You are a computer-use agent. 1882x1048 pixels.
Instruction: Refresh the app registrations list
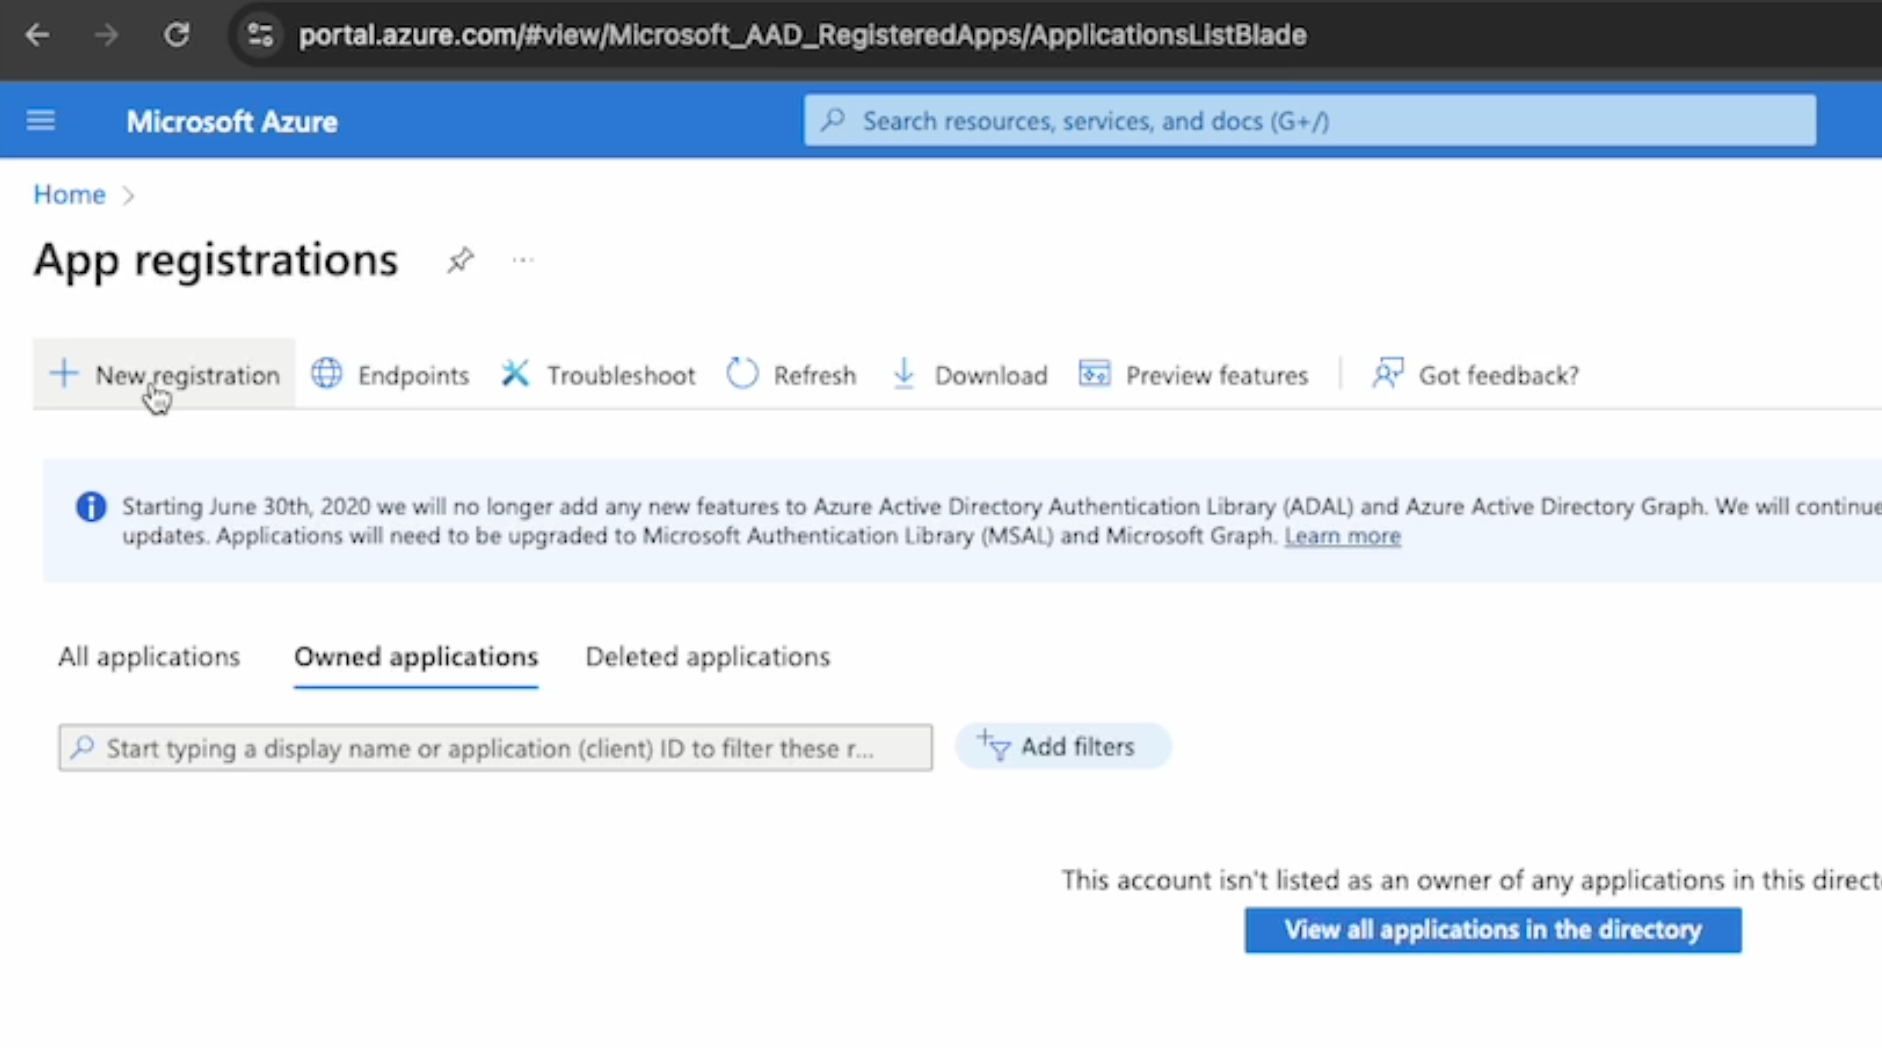point(792,375)
